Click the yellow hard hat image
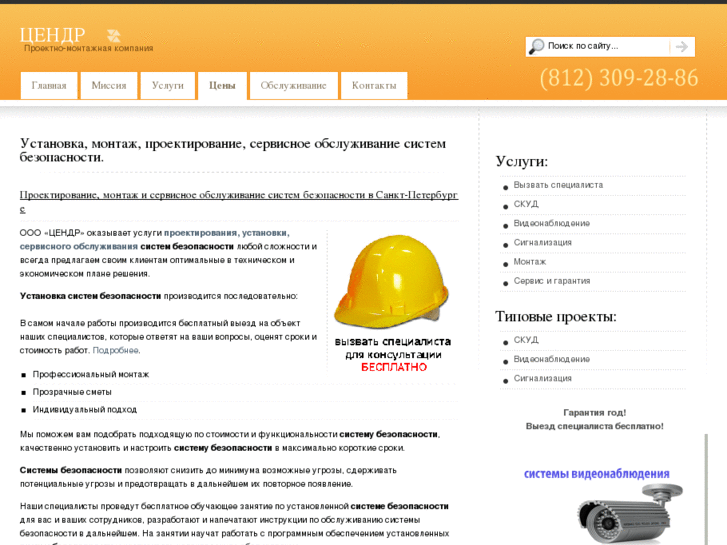 [391, 280]
